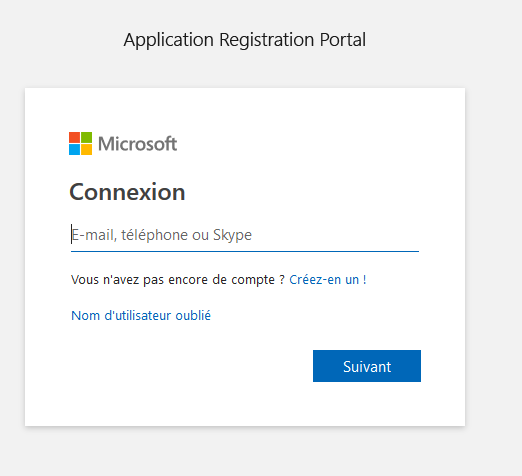
Task: Select the Connexion heading
Action: click(x=127, y=192)
